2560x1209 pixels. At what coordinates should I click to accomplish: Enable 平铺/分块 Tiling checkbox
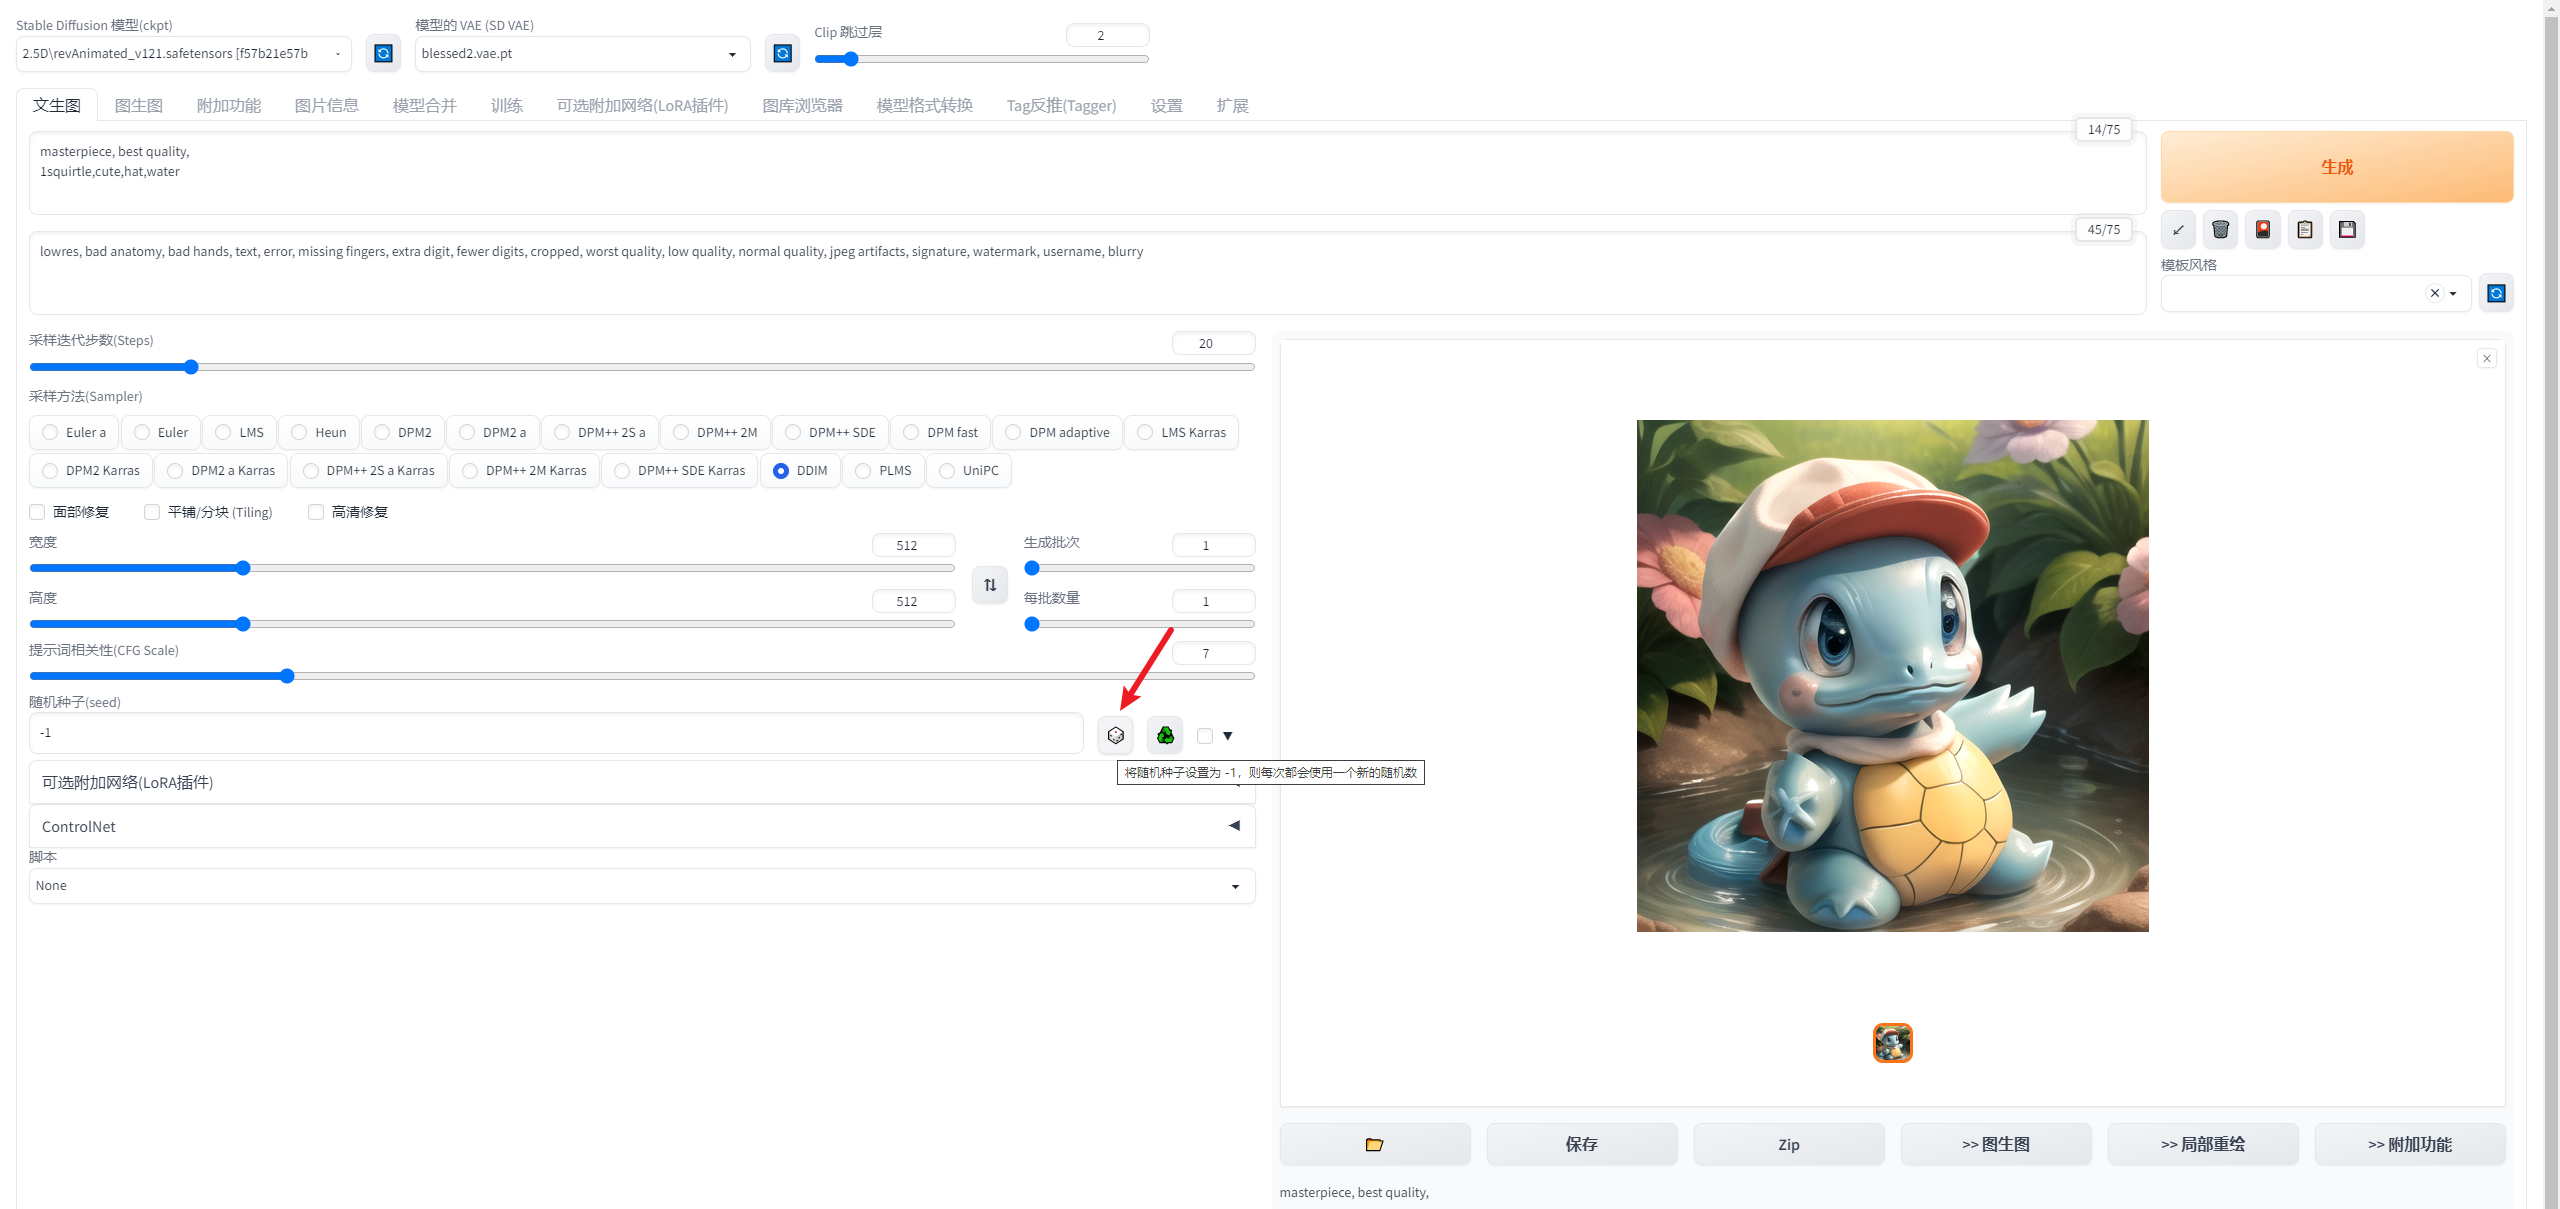[x=152, y=512]
